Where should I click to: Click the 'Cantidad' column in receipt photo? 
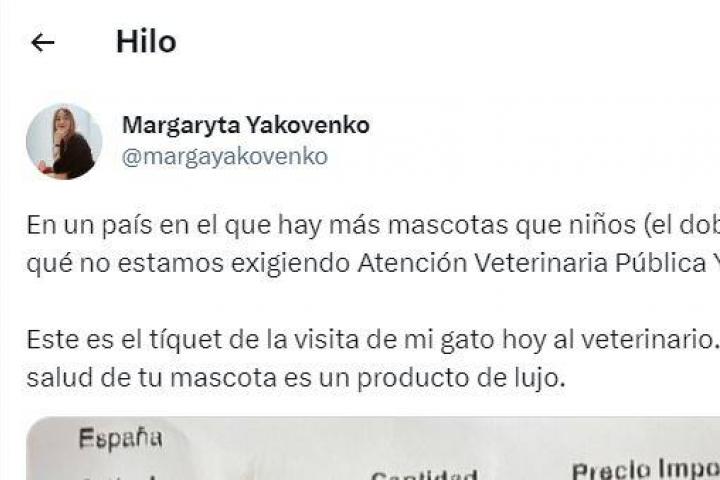click(424, 474)
